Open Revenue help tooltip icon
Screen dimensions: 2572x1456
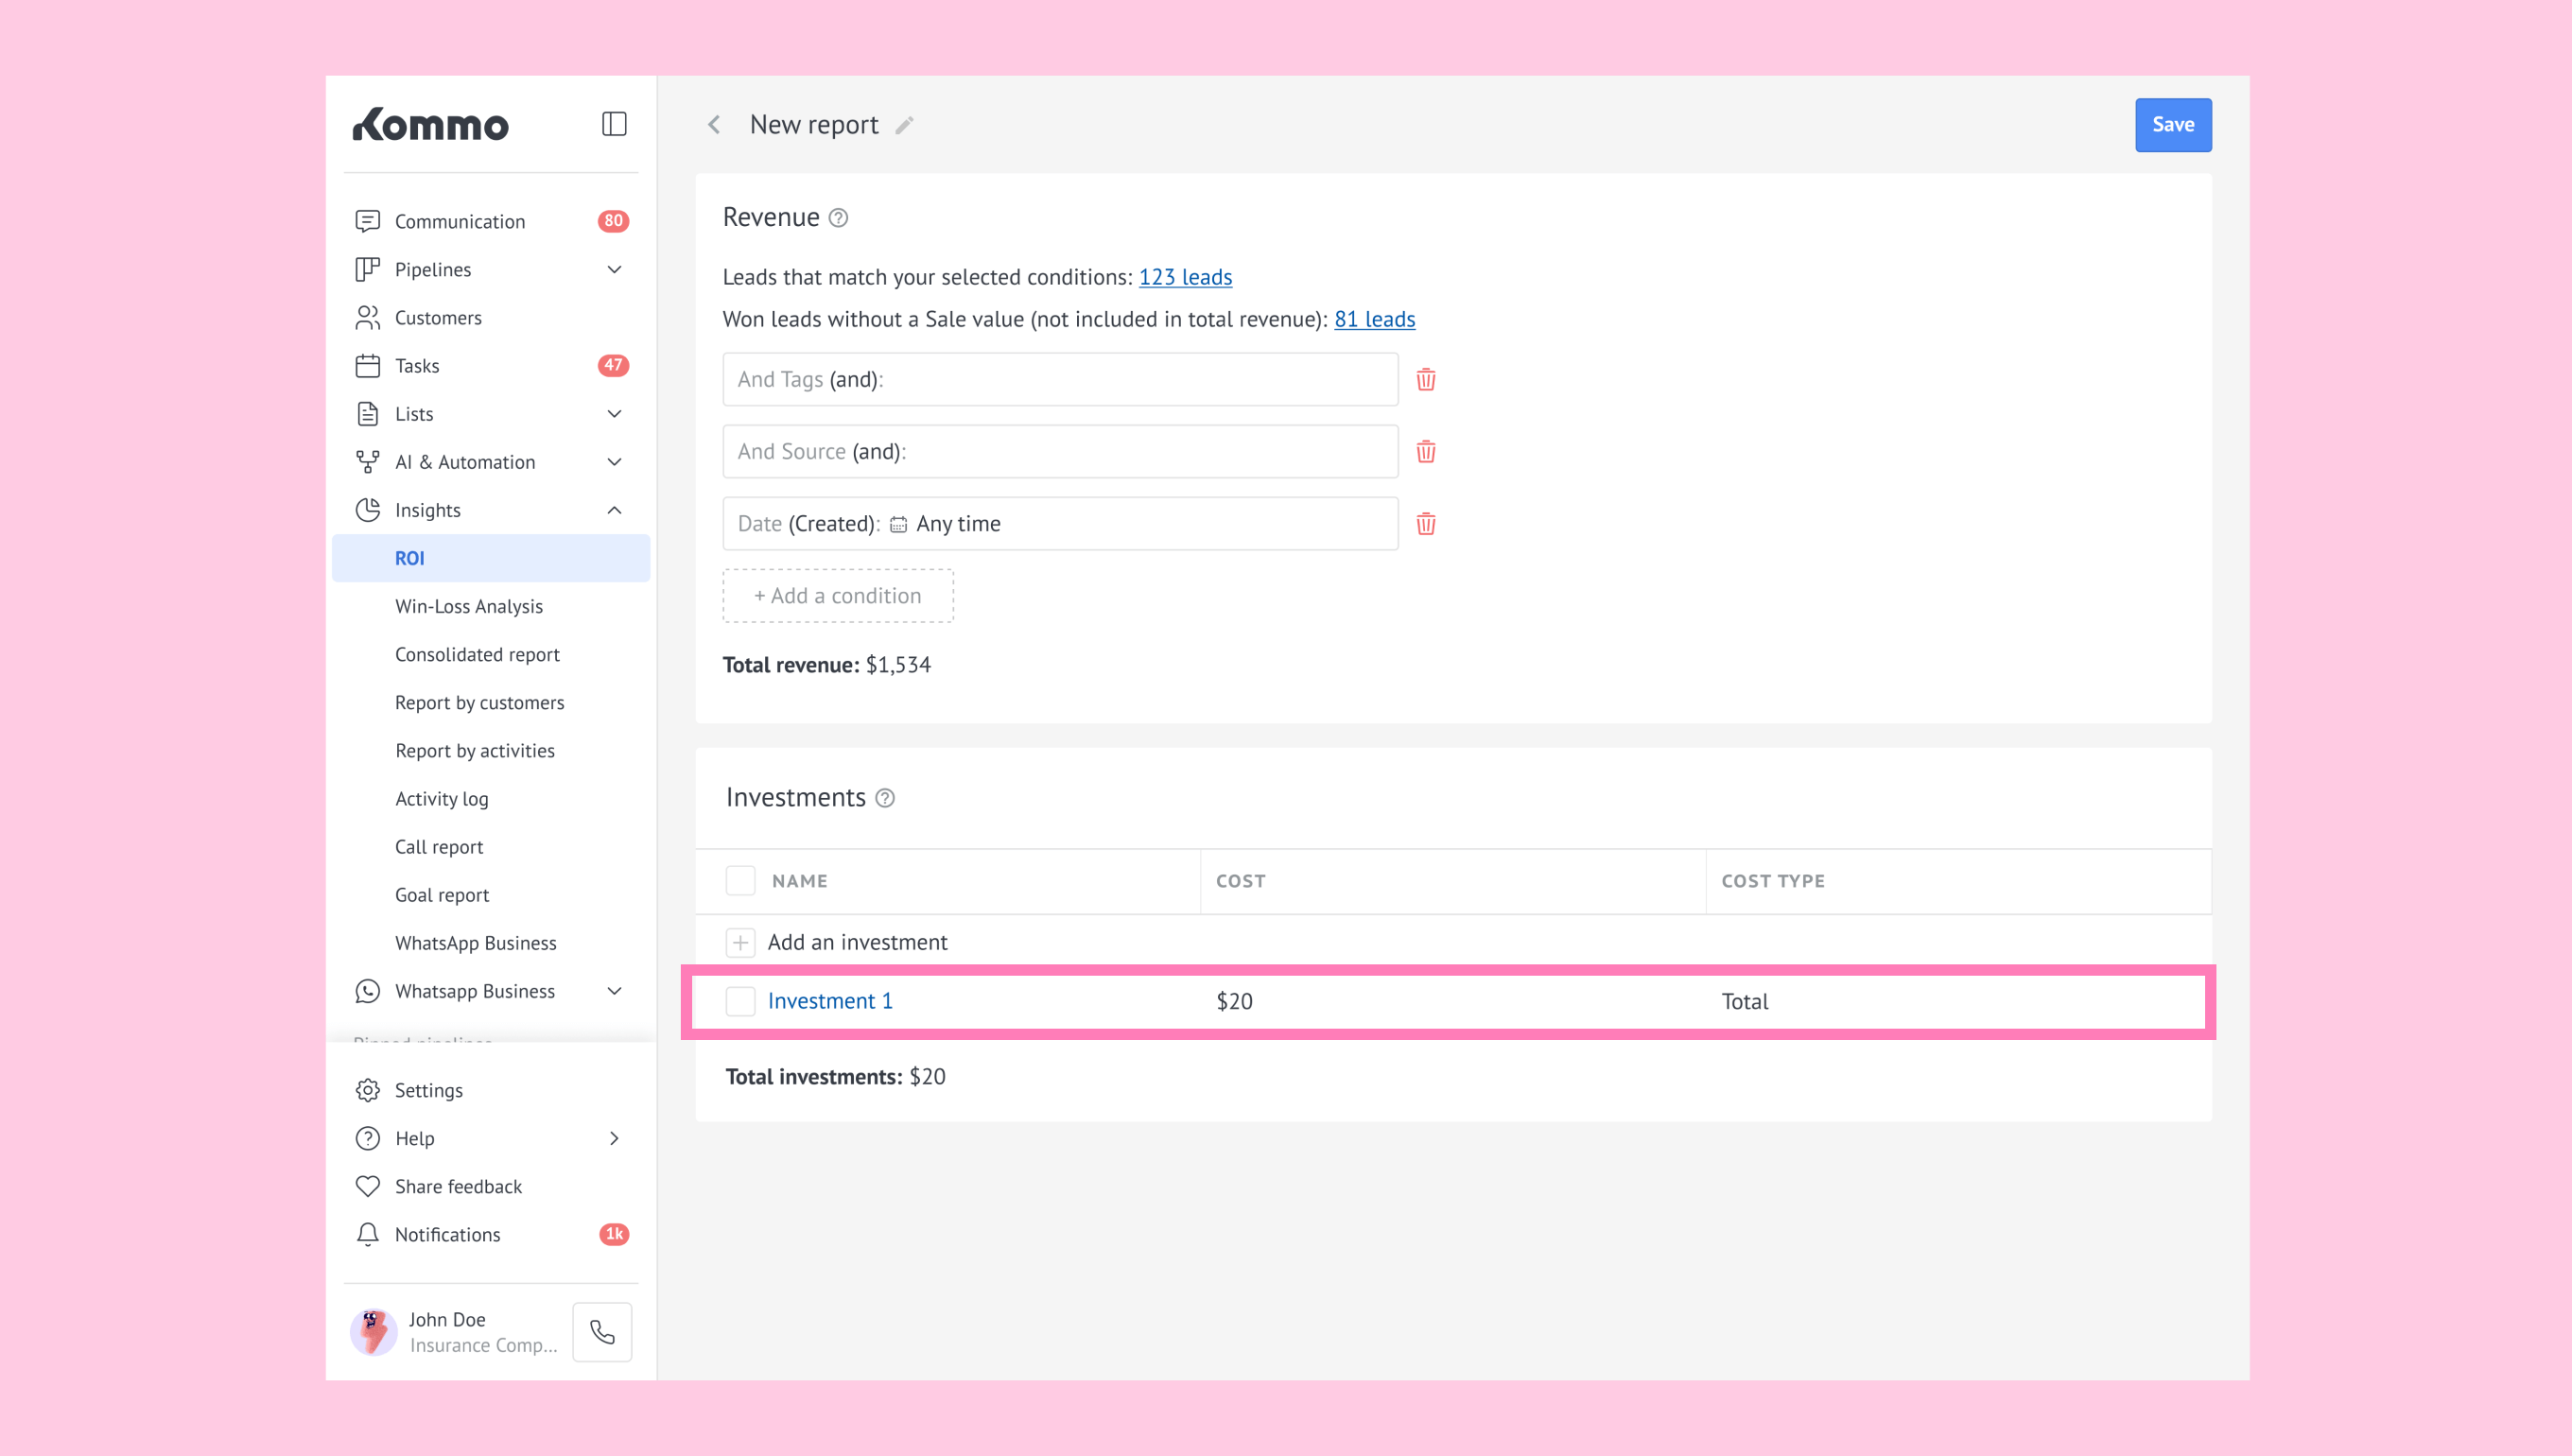(x=838, y=218)
